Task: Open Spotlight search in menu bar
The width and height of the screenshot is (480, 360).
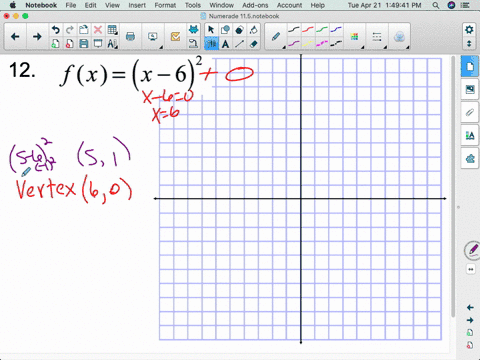Action: coord(436,5)
